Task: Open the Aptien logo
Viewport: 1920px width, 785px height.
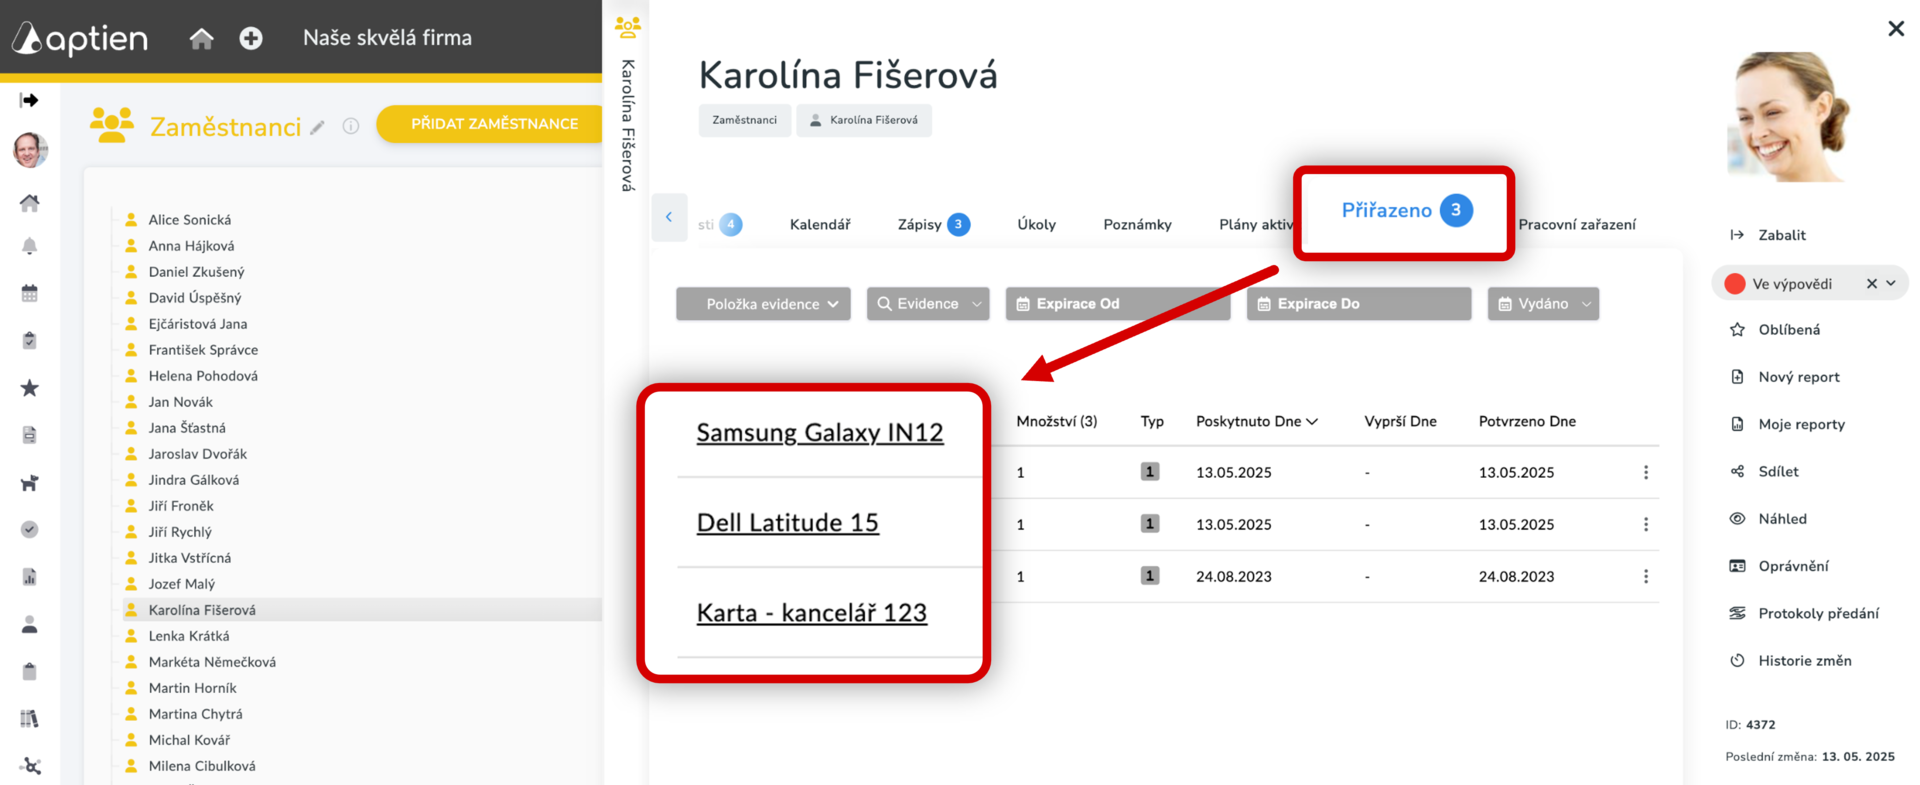Action: point(80,38)
